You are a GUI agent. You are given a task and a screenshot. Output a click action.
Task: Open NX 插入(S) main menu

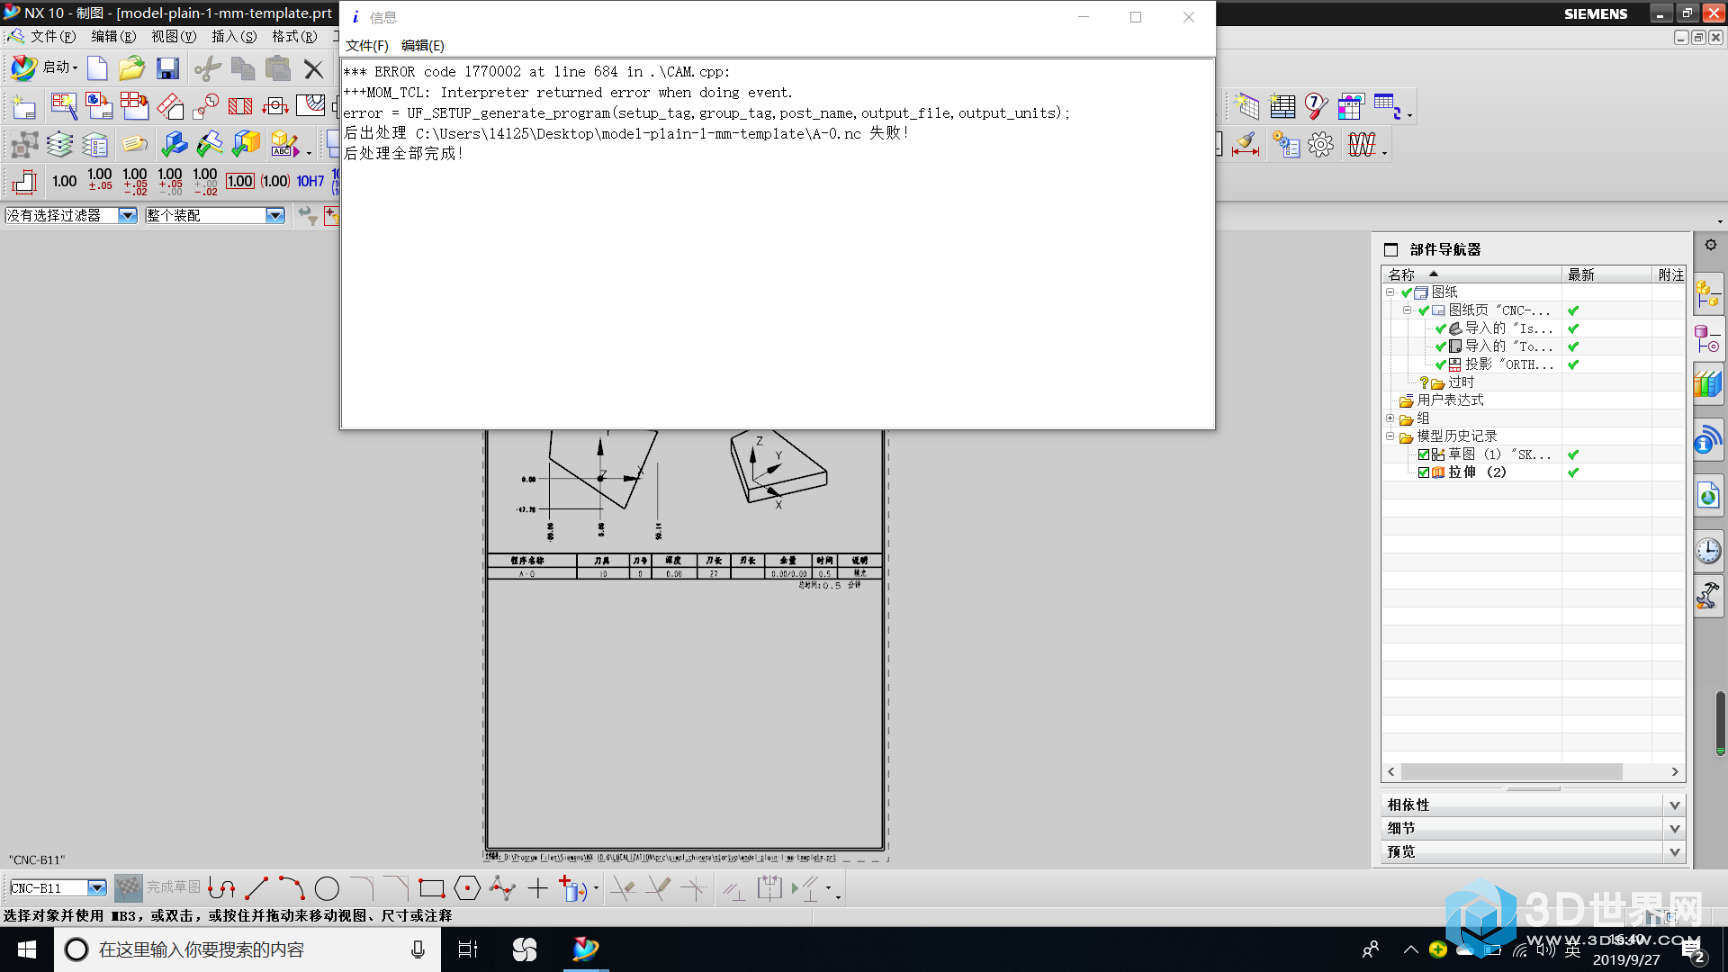click(x=234, y=36)
